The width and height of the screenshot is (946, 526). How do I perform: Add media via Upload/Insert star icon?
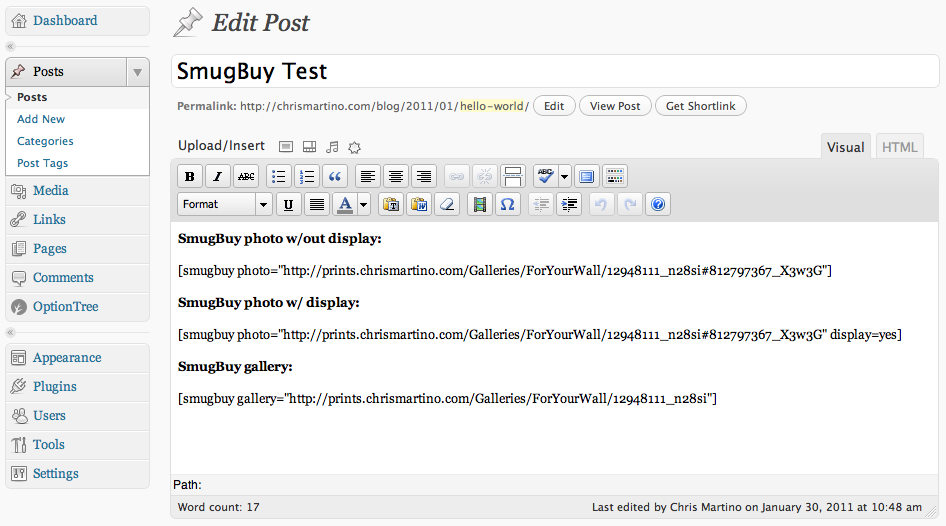pos(355,147)
